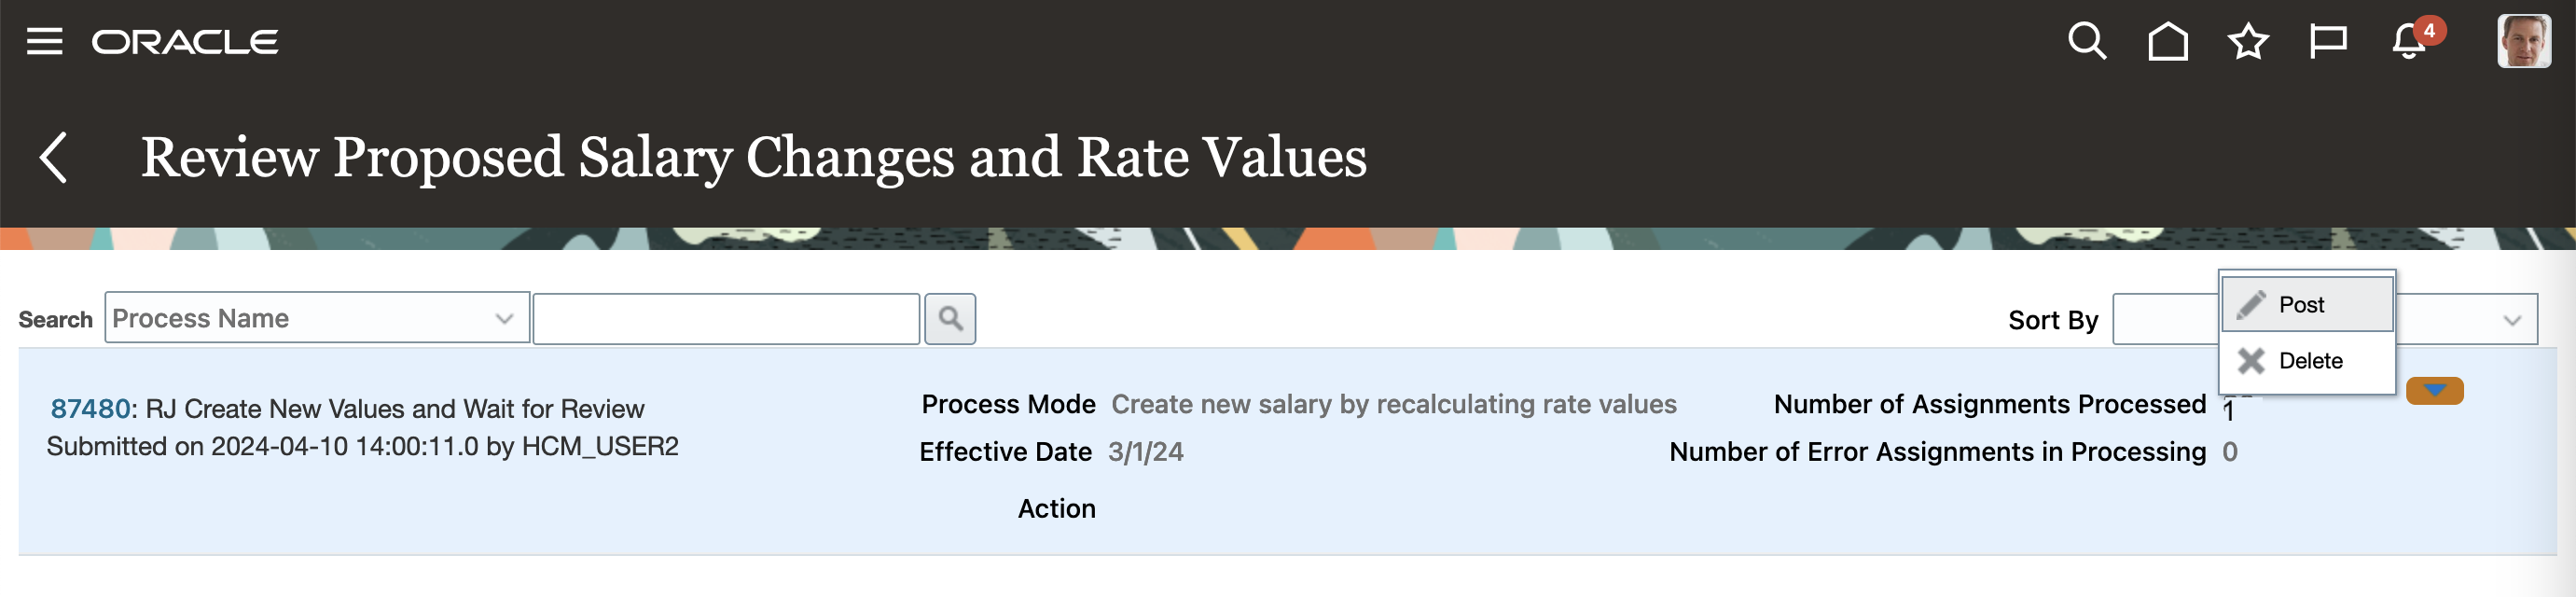The height and width of the screenshot is (597, 2576).
Task: Open the hamburger navigation menu
Action: pyautogui.click(x=44, y=42)
